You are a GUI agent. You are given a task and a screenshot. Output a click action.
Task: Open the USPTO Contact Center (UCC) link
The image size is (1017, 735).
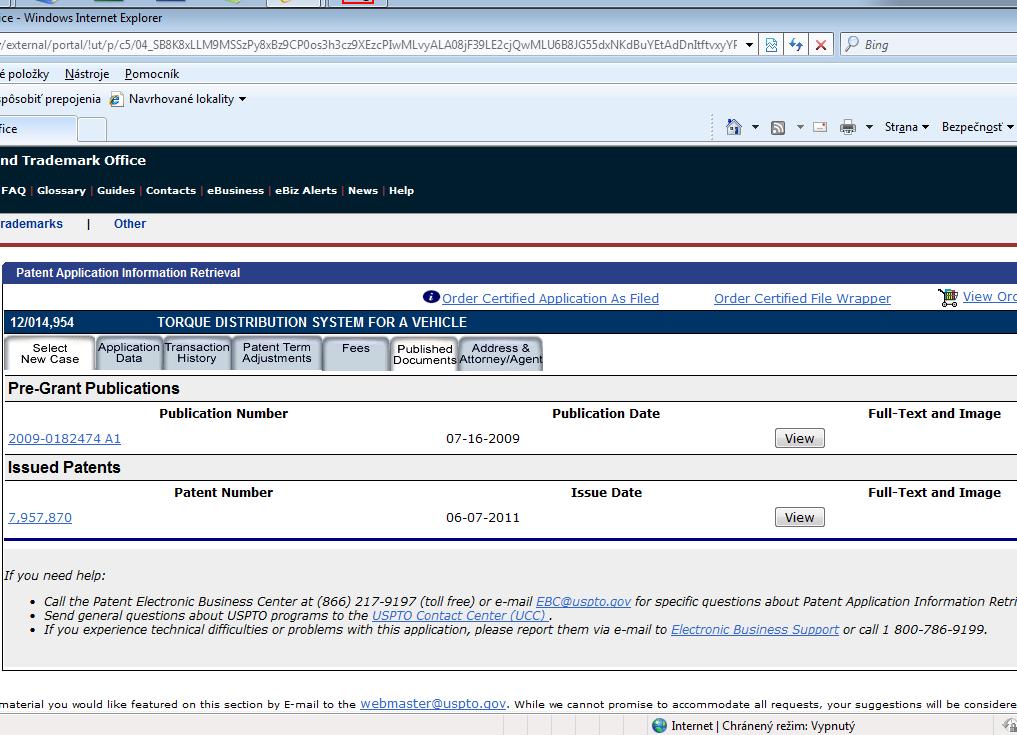460,616
